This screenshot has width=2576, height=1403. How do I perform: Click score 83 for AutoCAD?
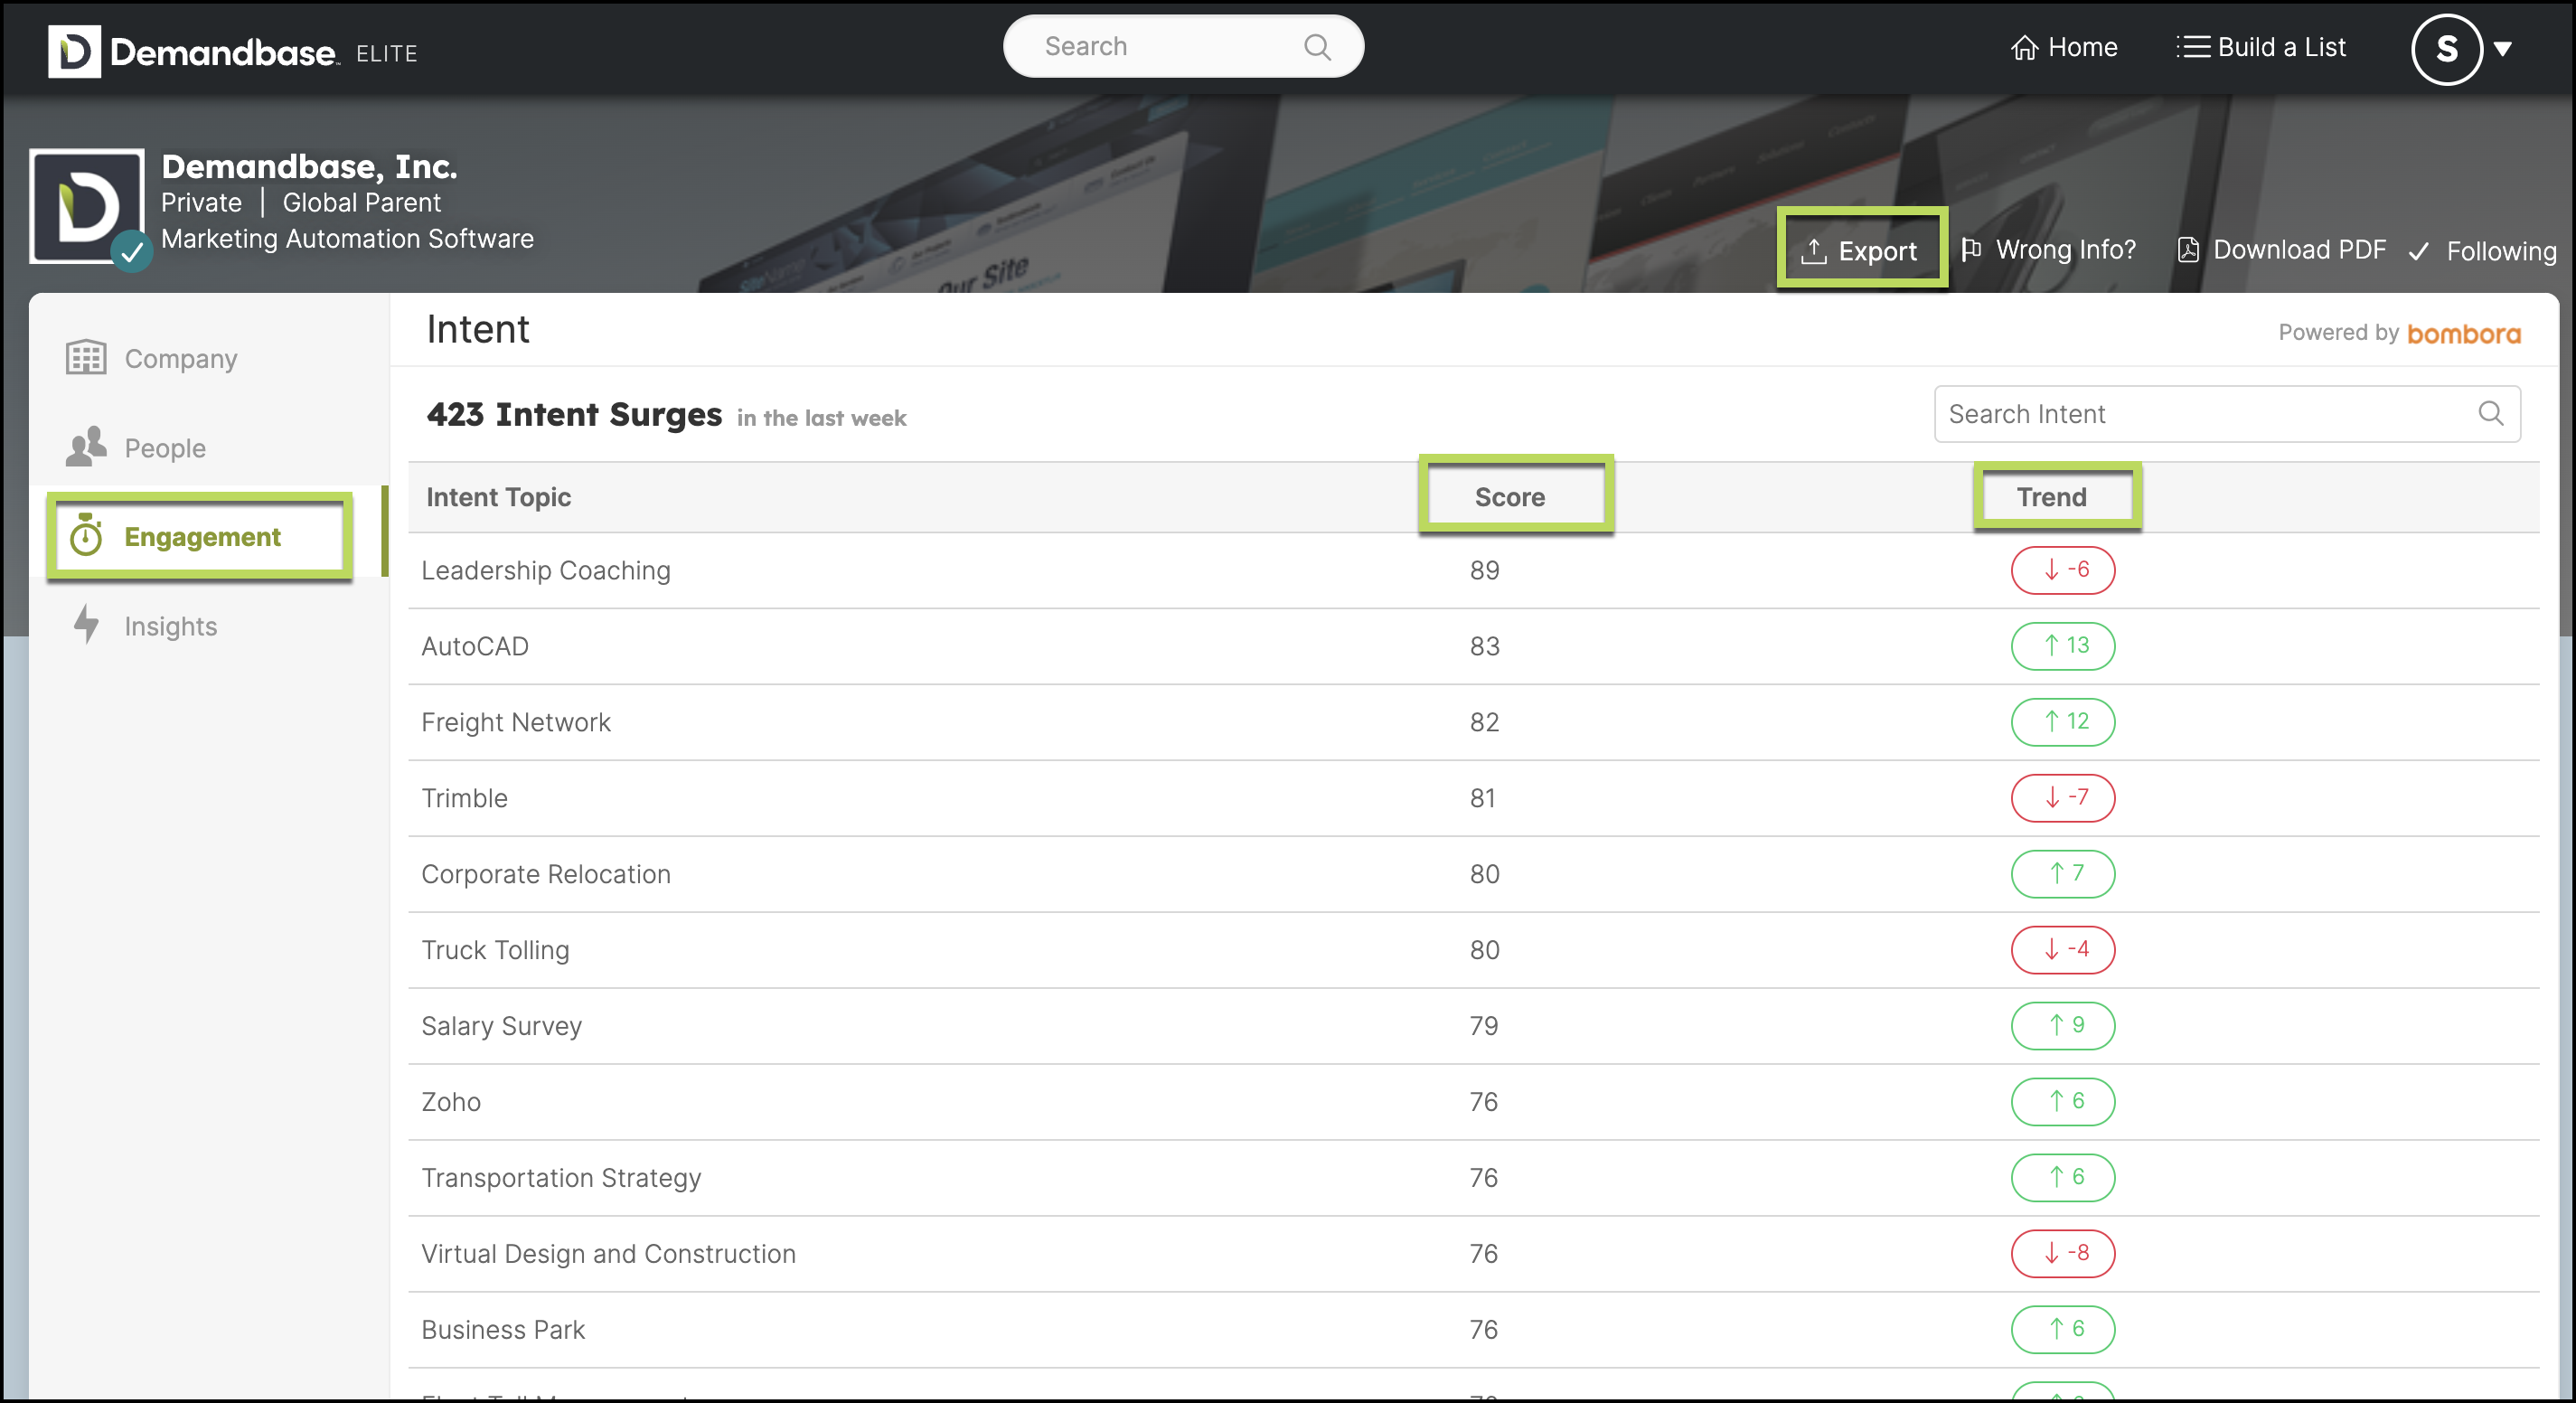pos(1484,646)
